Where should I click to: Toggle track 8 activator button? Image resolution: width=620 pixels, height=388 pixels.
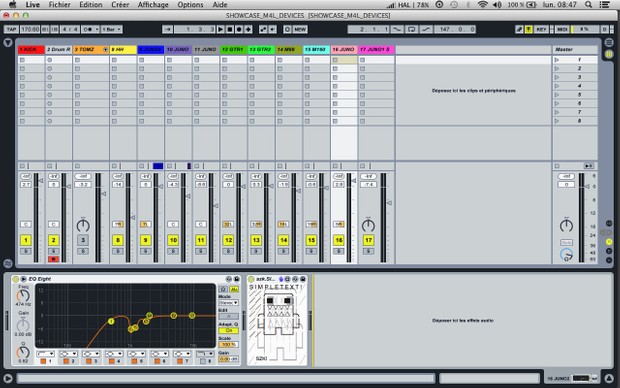(118, 240)
